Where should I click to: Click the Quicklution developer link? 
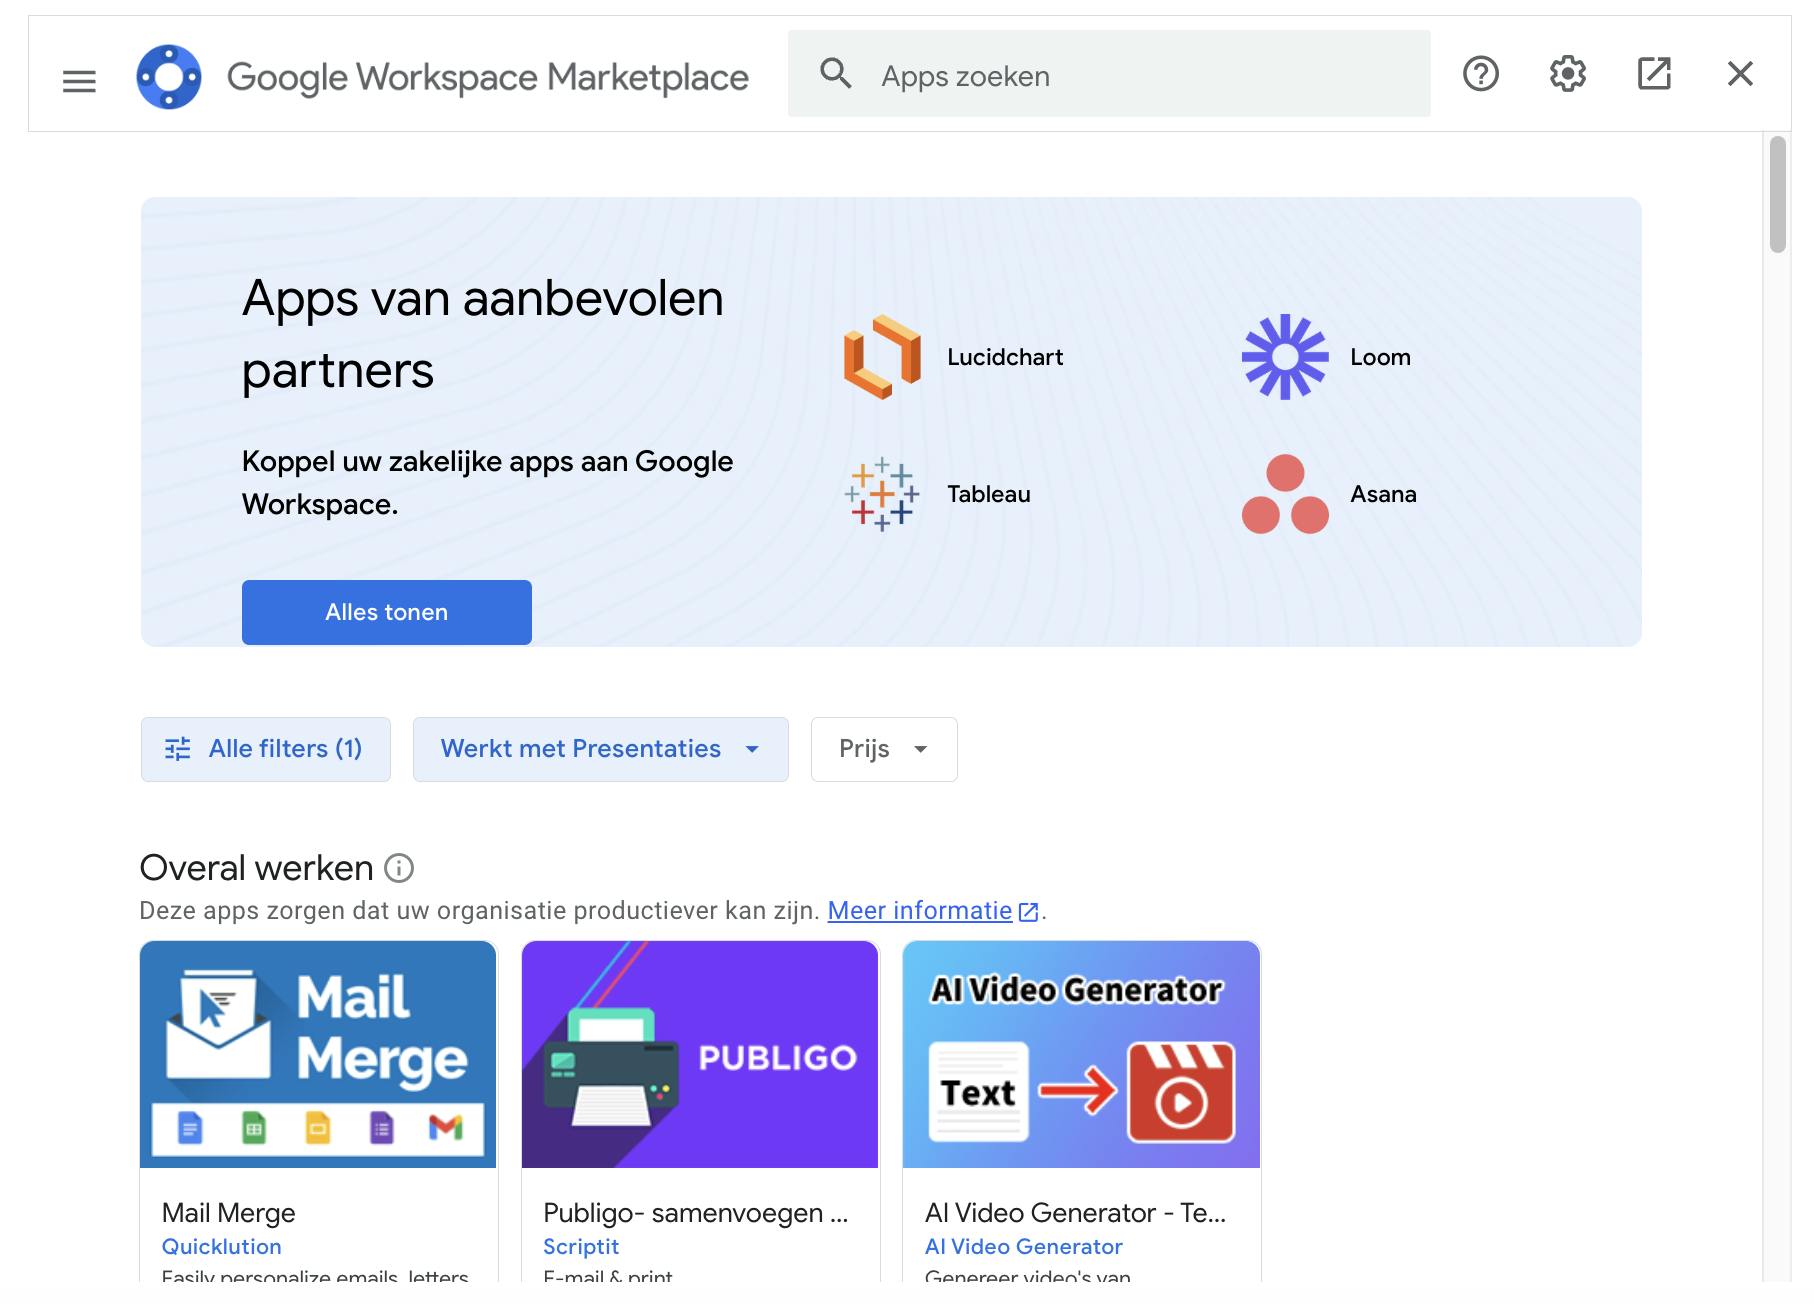pos(222,1247)
